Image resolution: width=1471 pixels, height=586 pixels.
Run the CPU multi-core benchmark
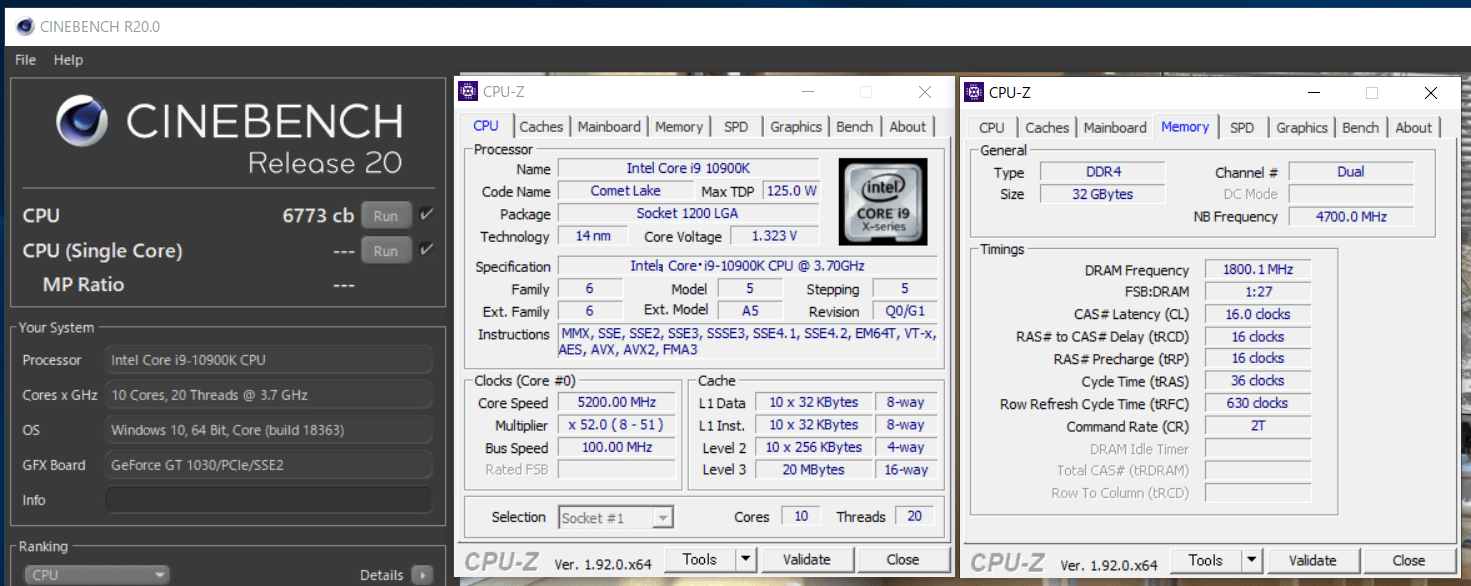[x=386, y=215]
